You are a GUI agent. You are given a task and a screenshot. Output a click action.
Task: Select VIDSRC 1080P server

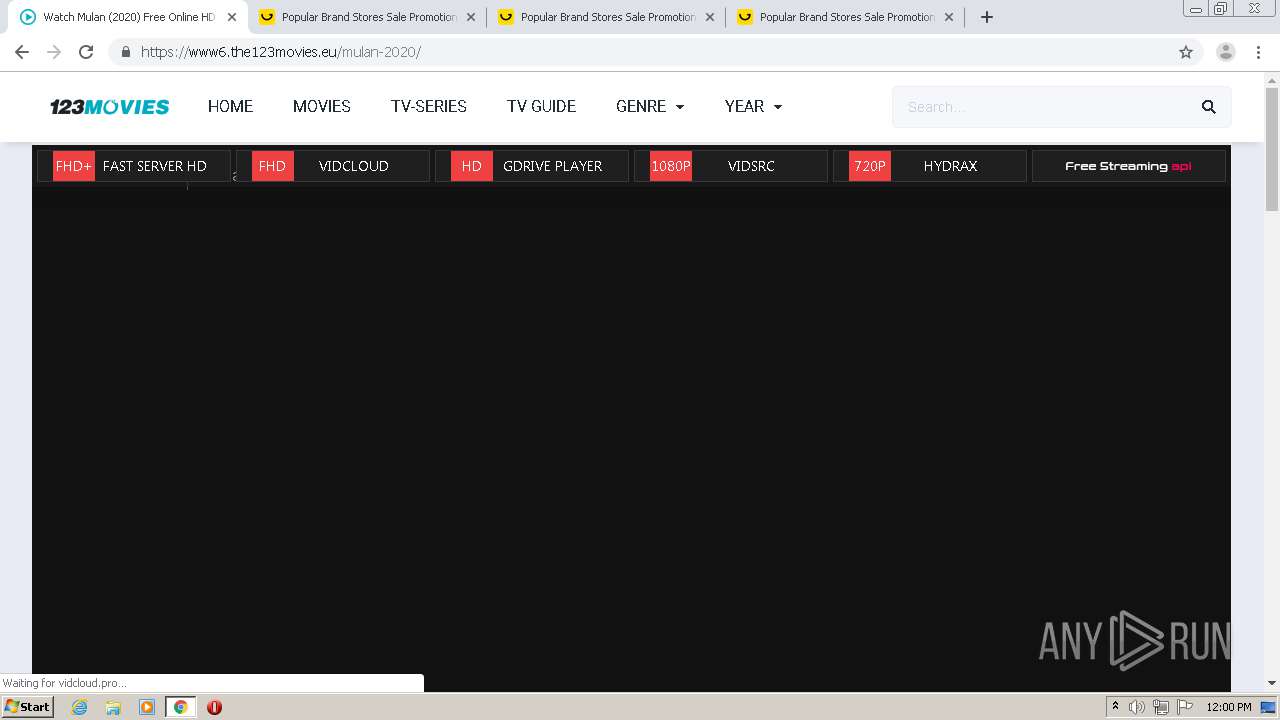tap(731, 166)
